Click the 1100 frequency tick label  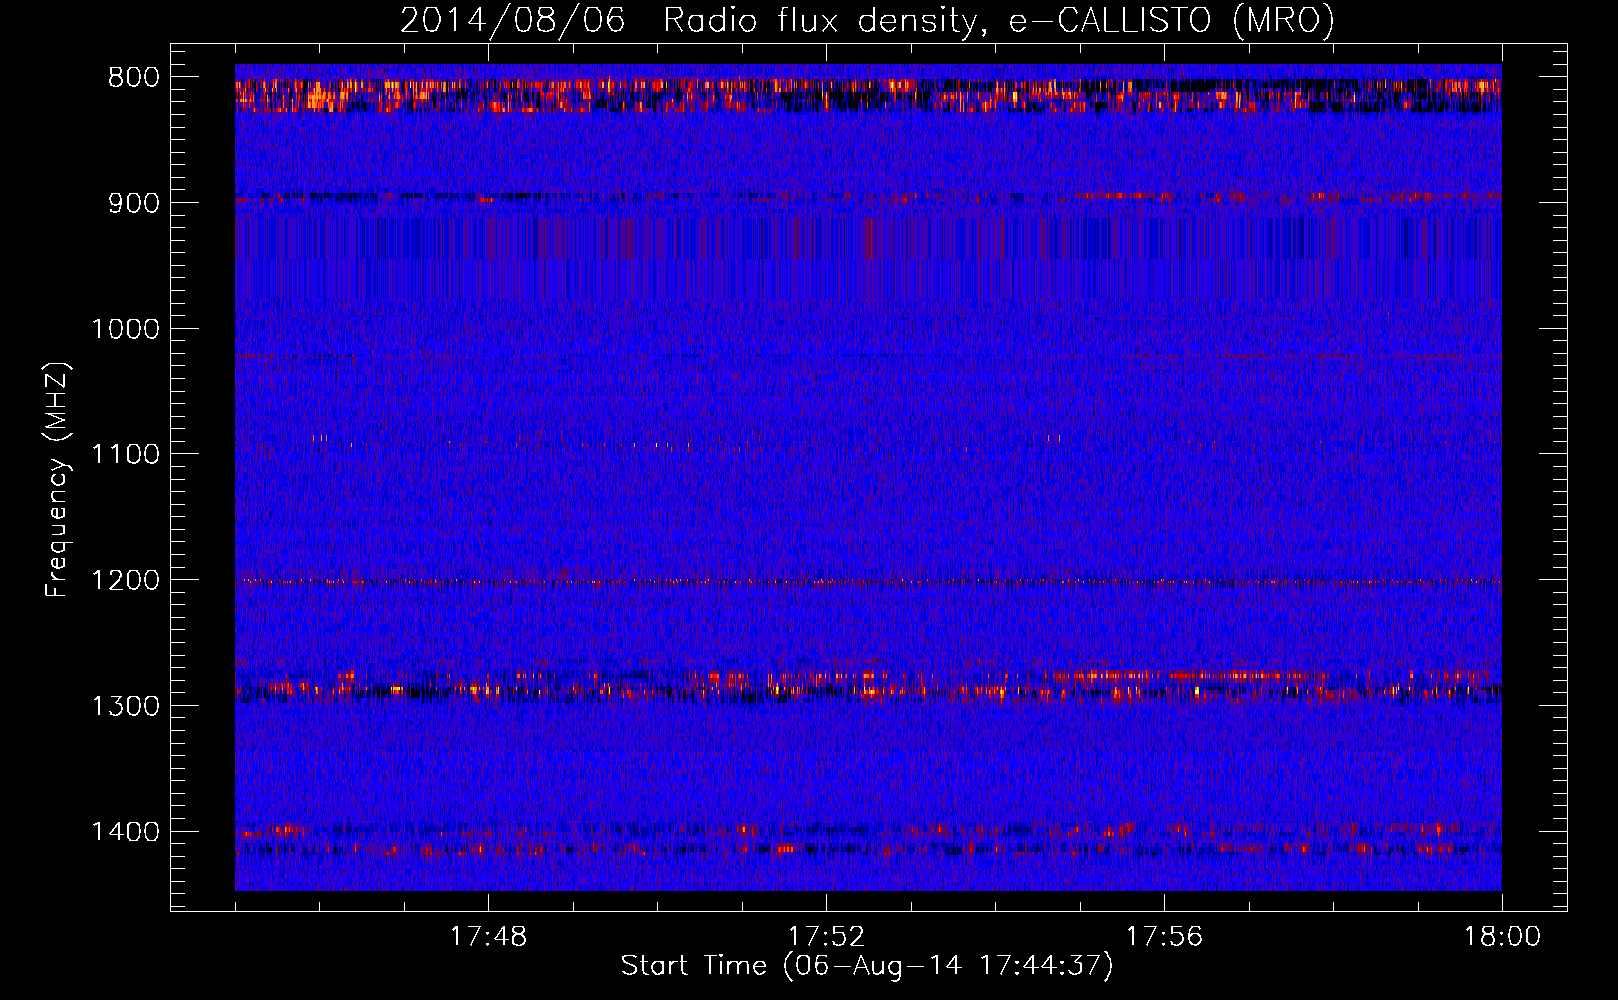125,454
